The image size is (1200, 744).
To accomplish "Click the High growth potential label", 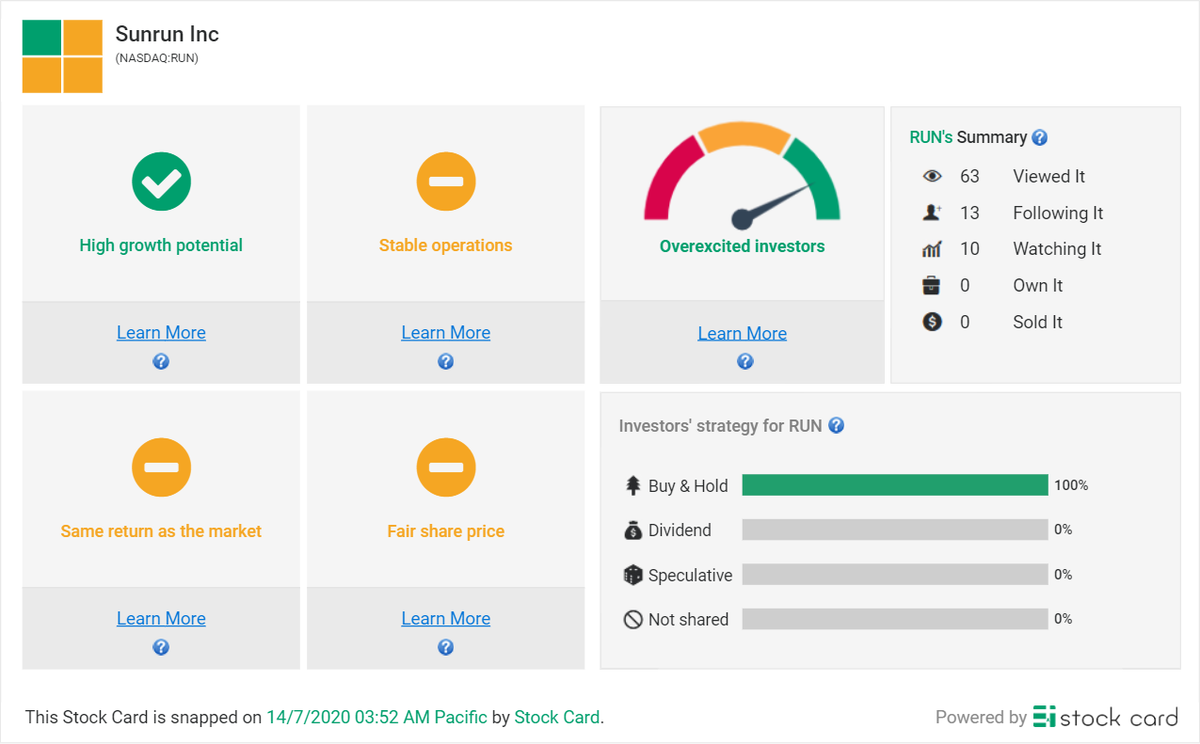I will pos(161,246).
